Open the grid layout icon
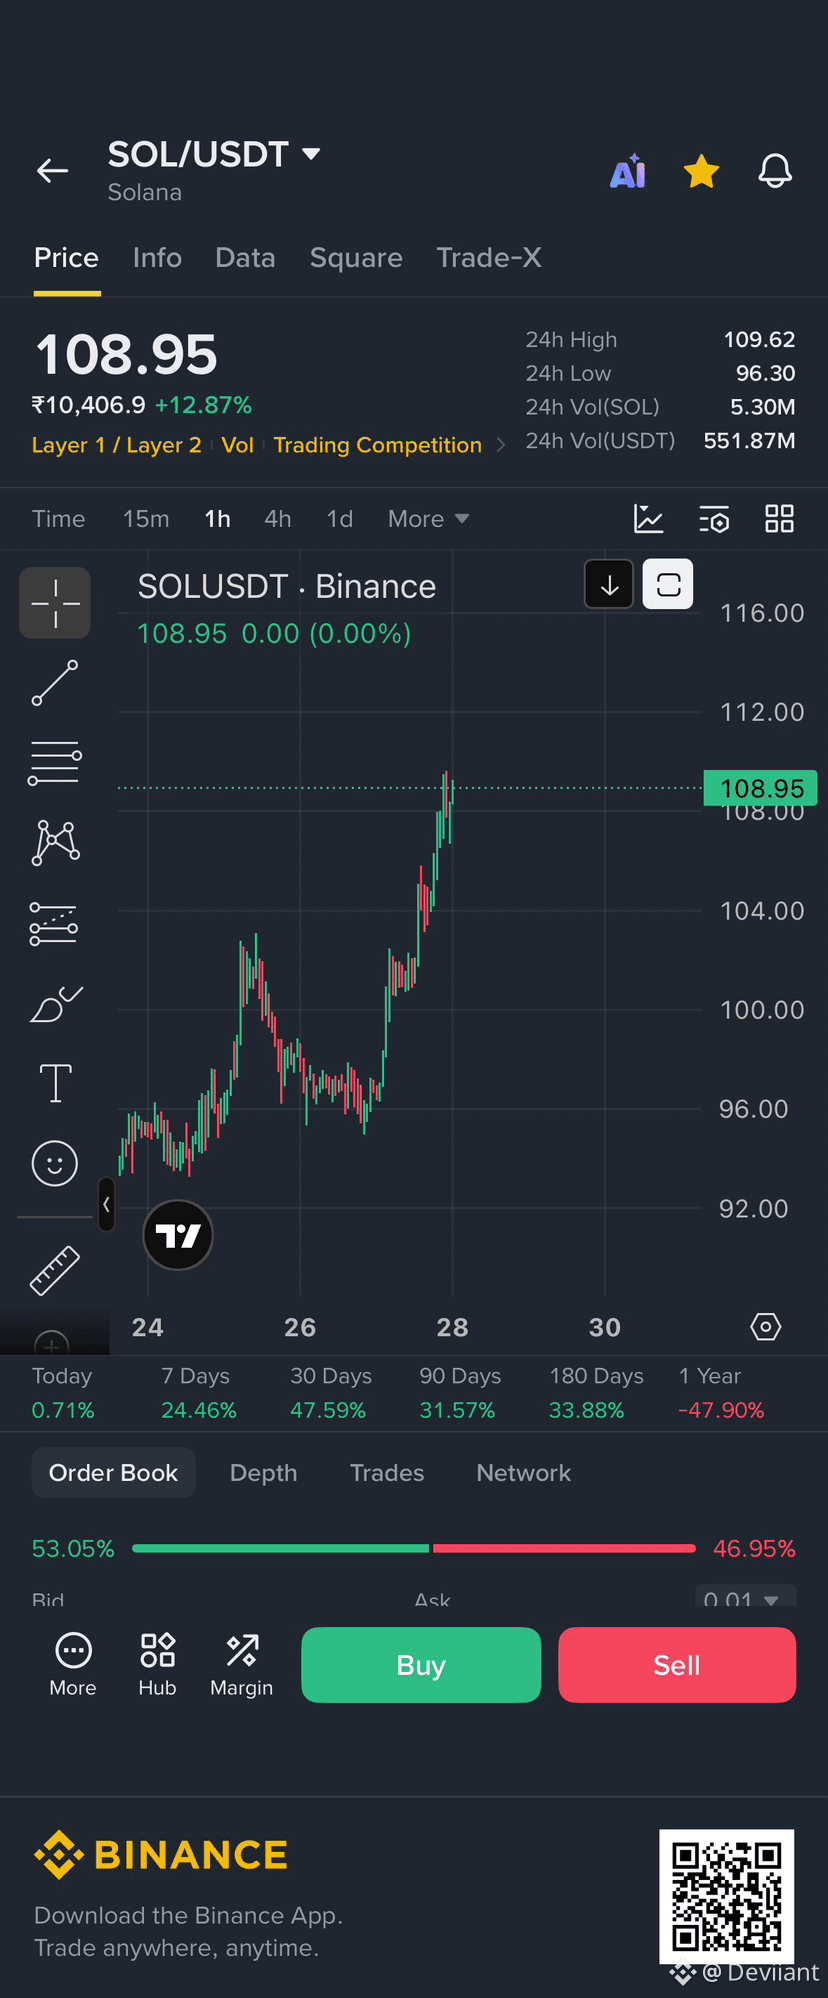The width and height of the screenshot is (828, 1998). point(779,518)
